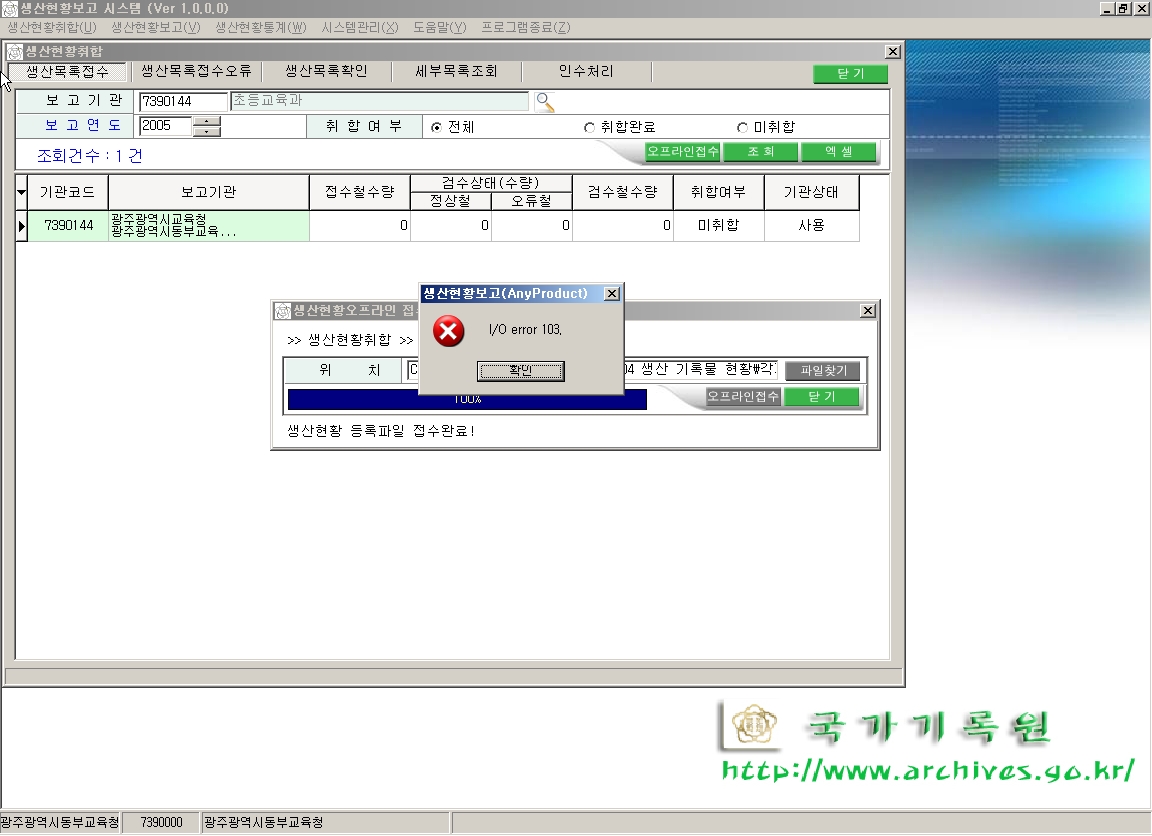1152x836 pixels.
Task: Switch to the 생산목록확인 tab
Action: coord(326,72)
